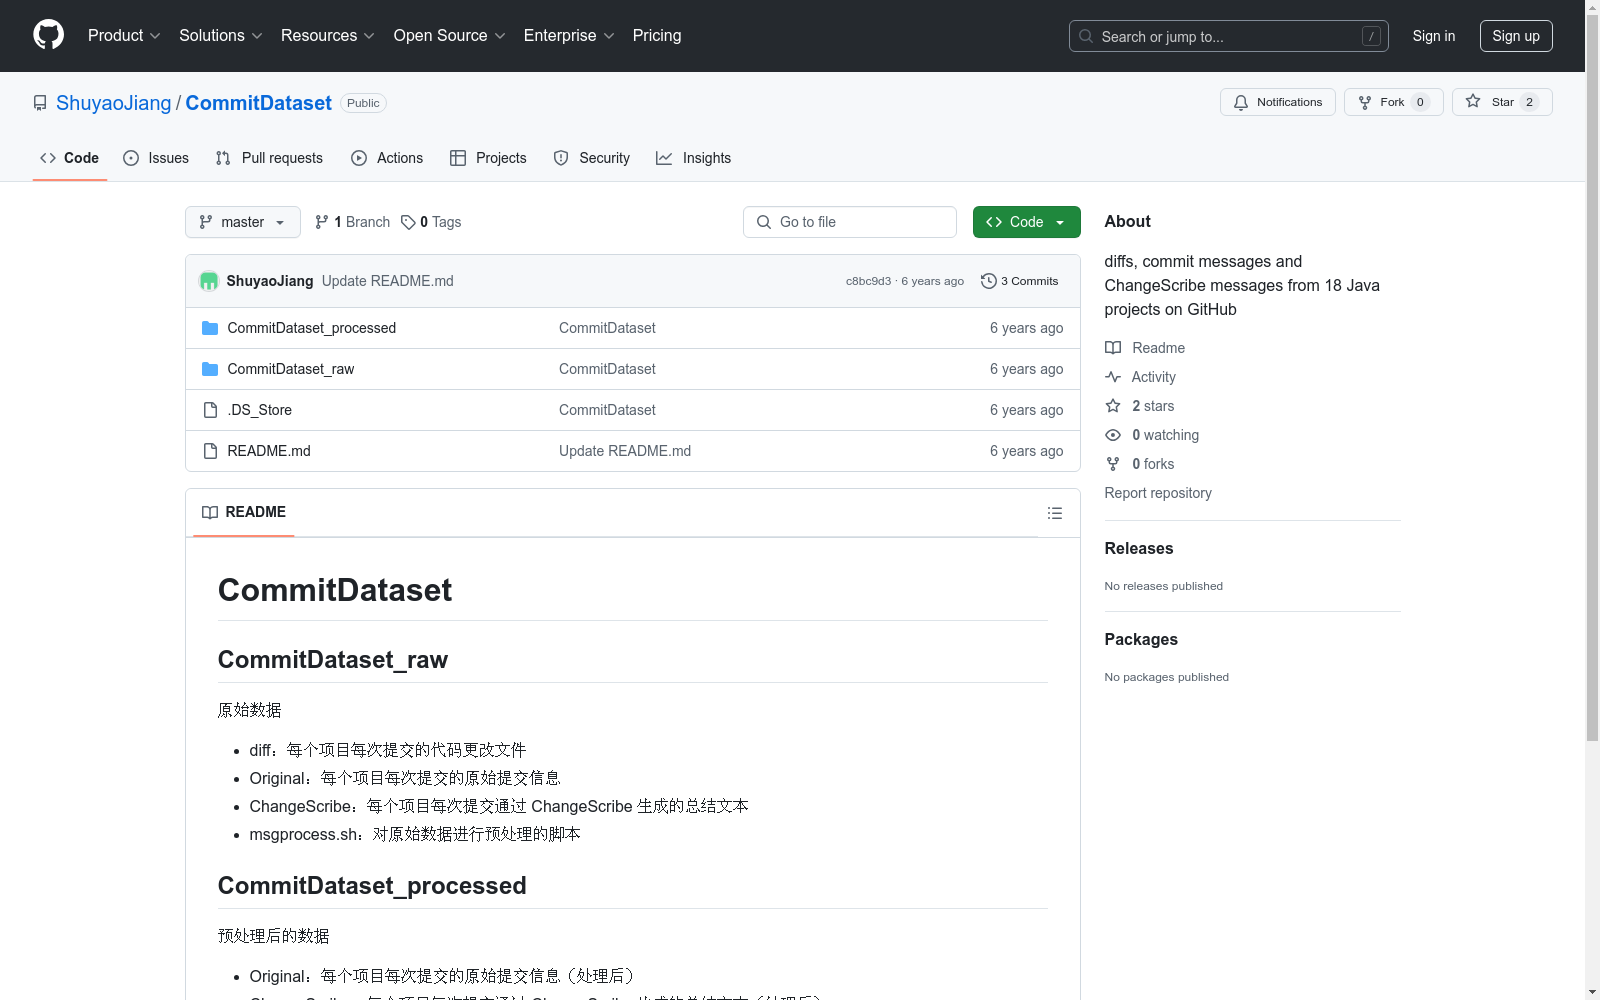Click the history clock icon beside 3 Commits
This screenshot has height=1000, width=1600.
click(x=989, y=281)
